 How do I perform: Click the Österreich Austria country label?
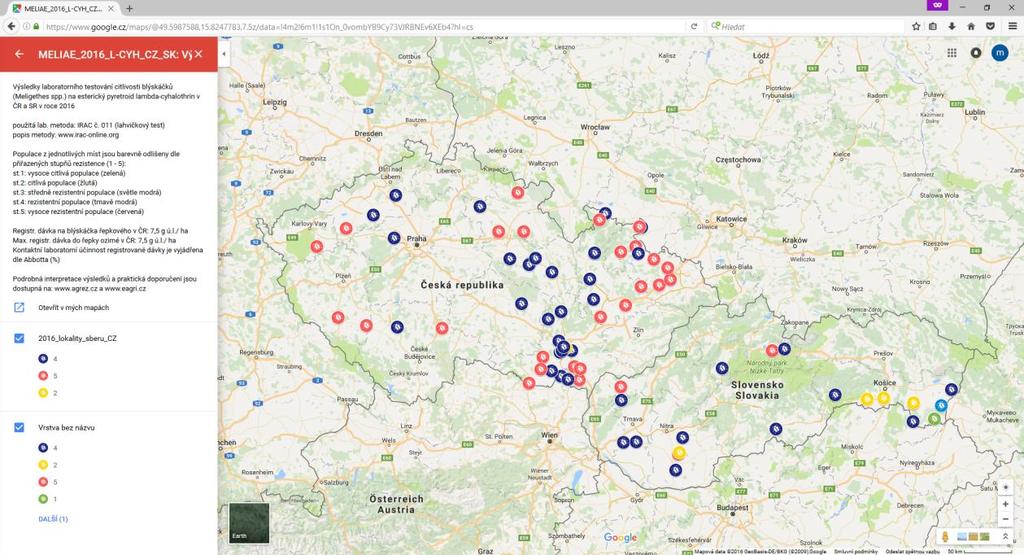point(396,504)
